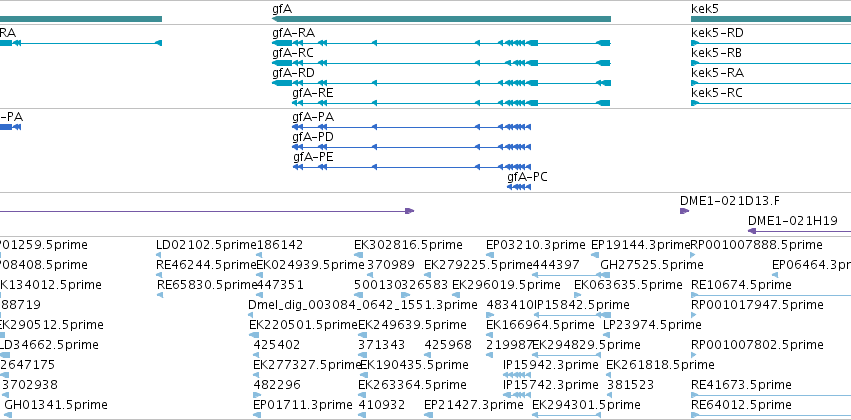851x420 pixels.
Task: Click the gfA-PC protein label
Action: click(528, 177)
